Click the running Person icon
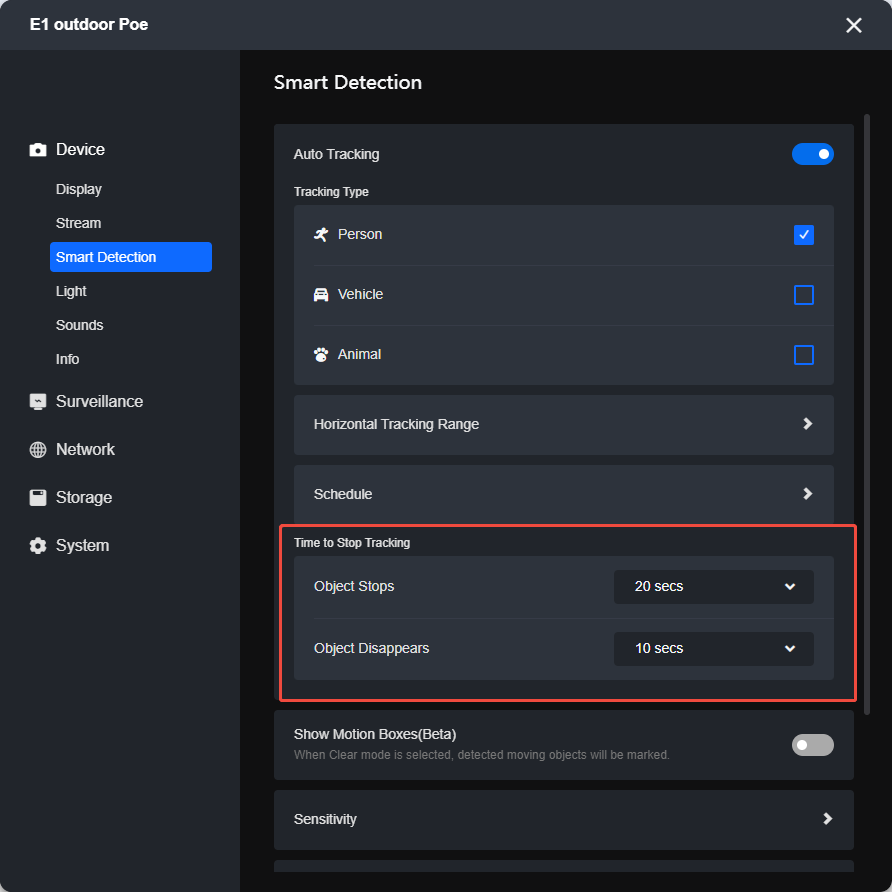The height and width of the screenshot is (892, 892). [x=321, y=234]
